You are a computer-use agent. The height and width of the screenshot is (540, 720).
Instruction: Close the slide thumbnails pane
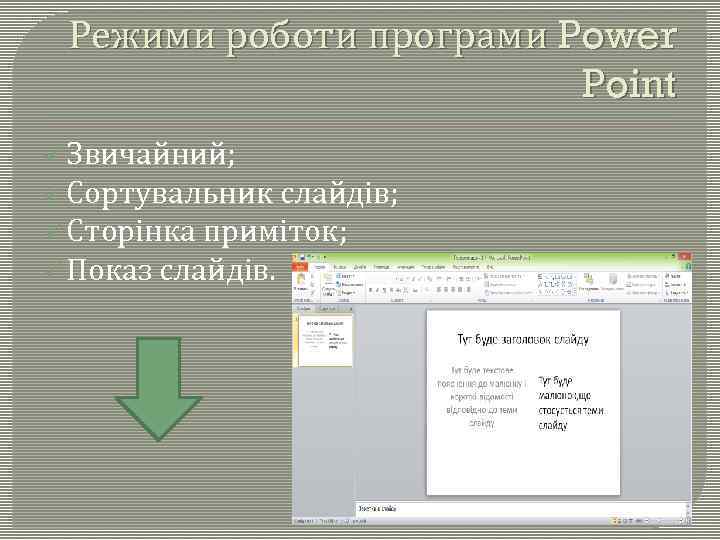coord(350,309)
